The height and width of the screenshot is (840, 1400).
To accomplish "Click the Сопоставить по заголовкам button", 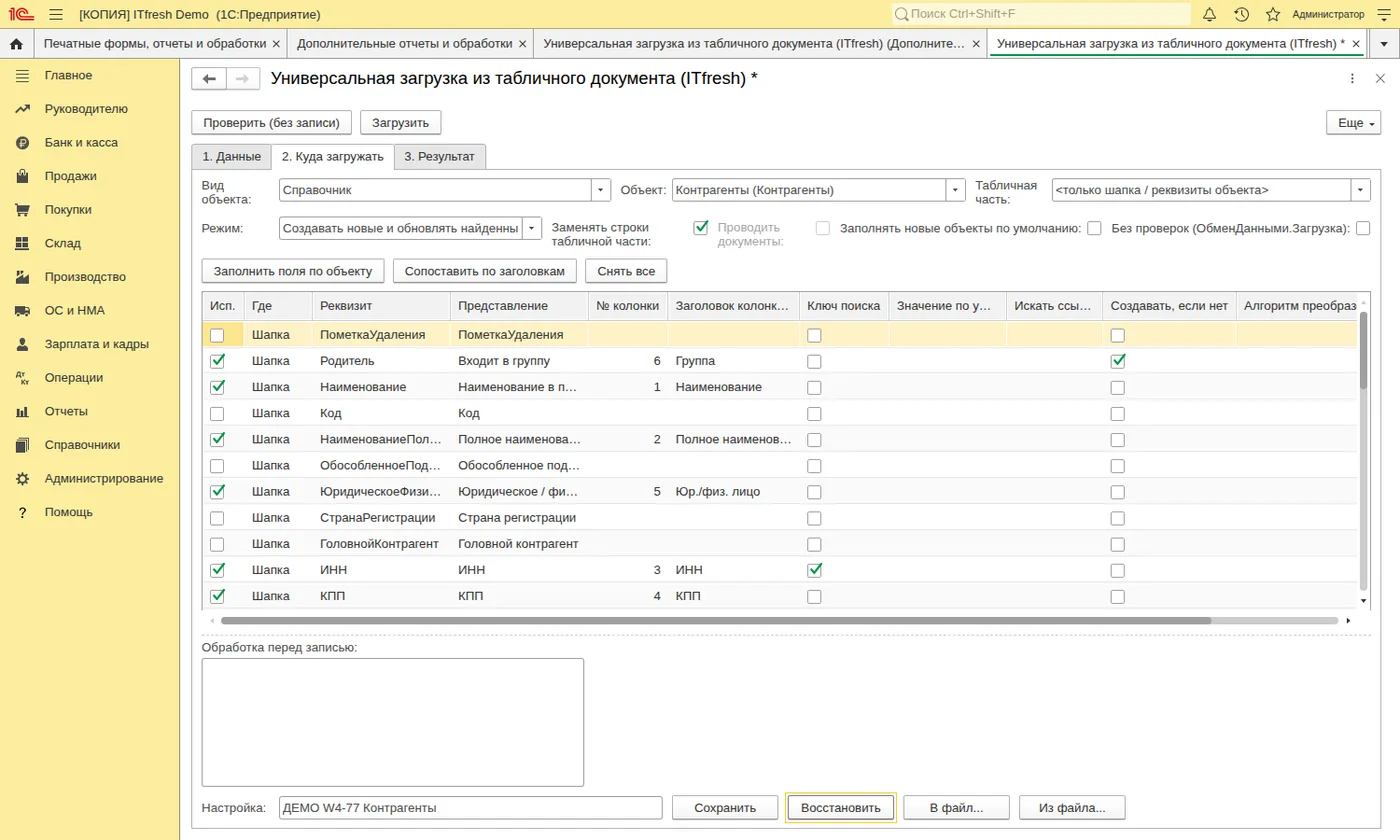I will (x=485, y=271).
